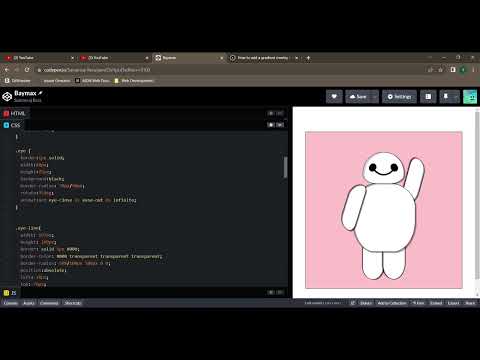Click Add to Collection in the footer
This screenshot has height=360, width=480.
[x=392, y=303]
